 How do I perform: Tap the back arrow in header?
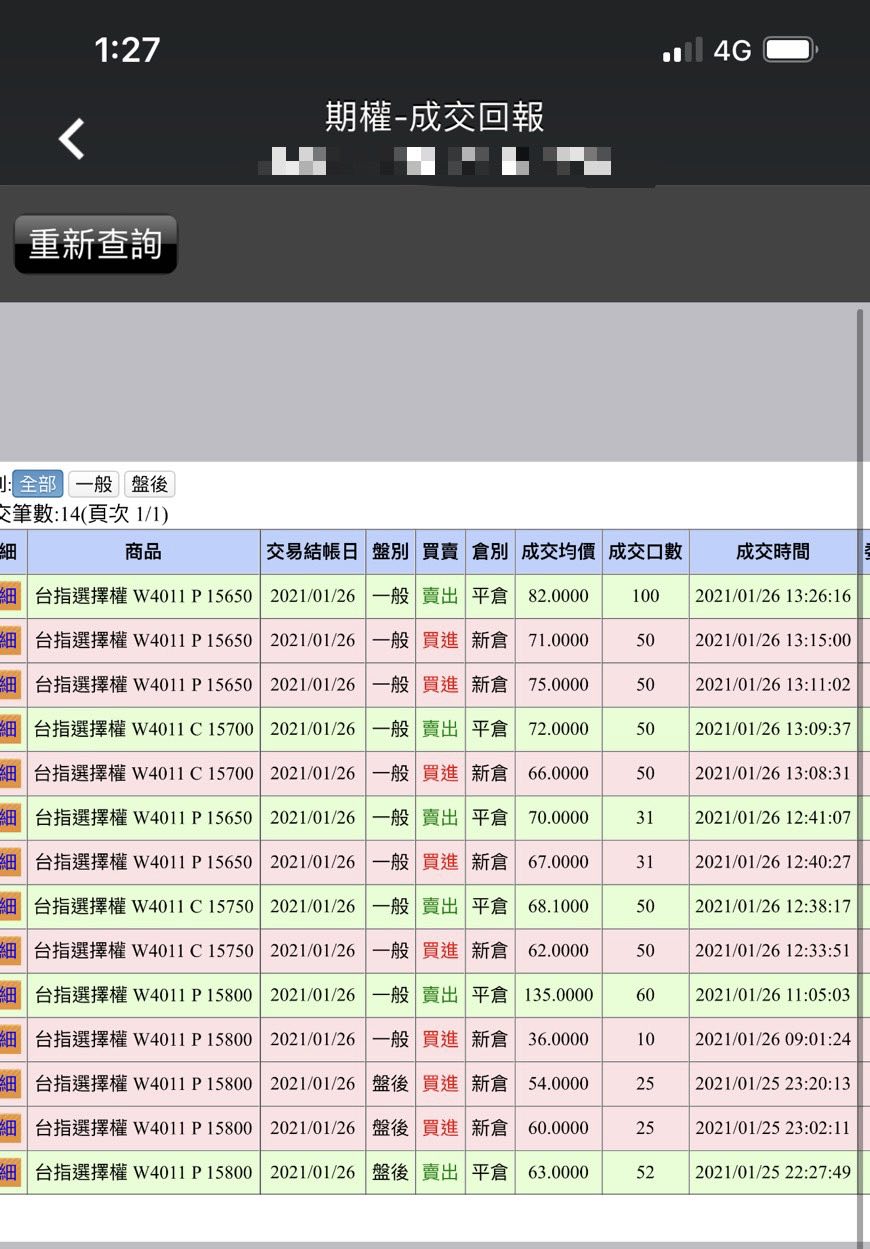72,139
